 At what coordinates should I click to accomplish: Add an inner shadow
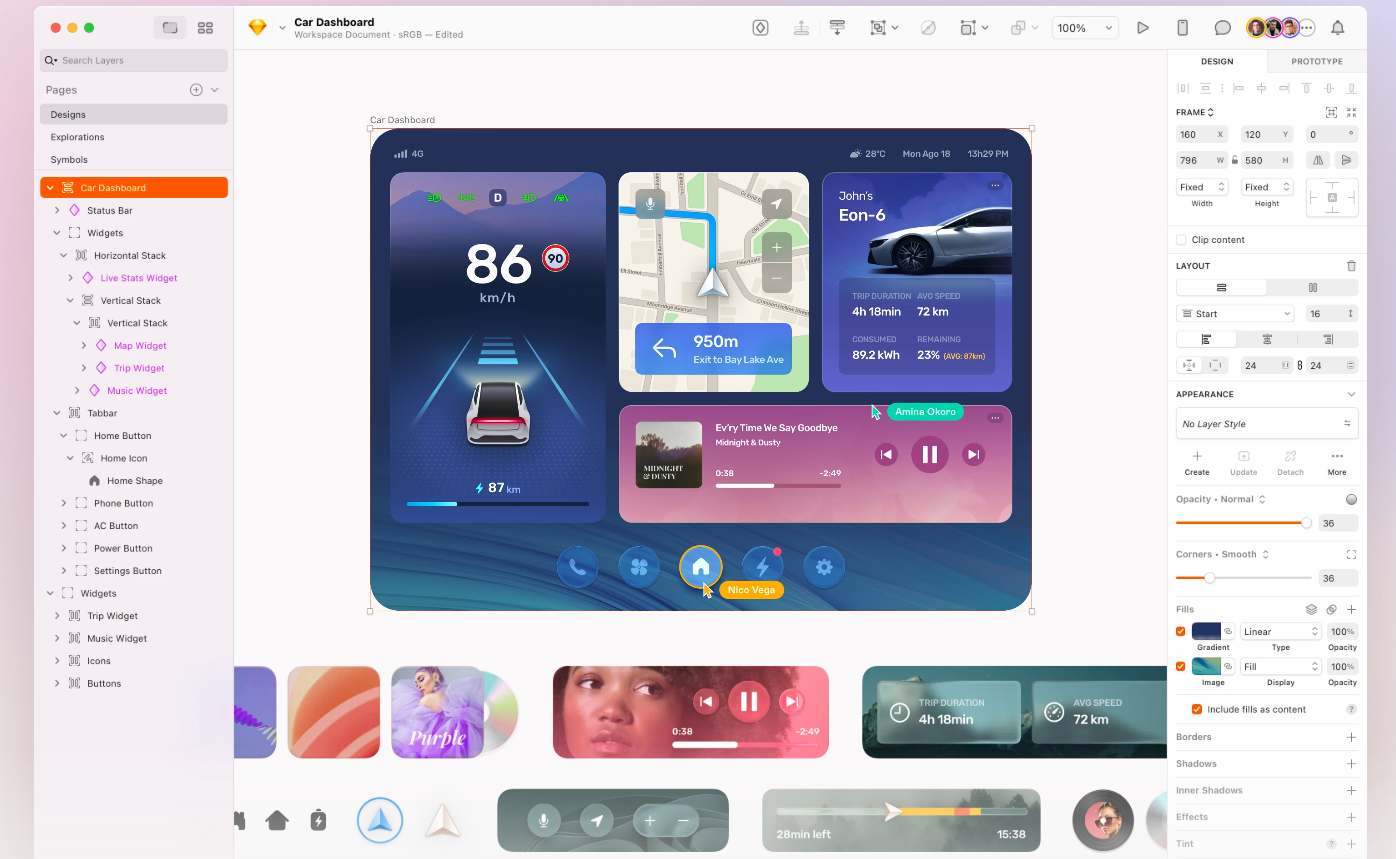click(1351, 791)
